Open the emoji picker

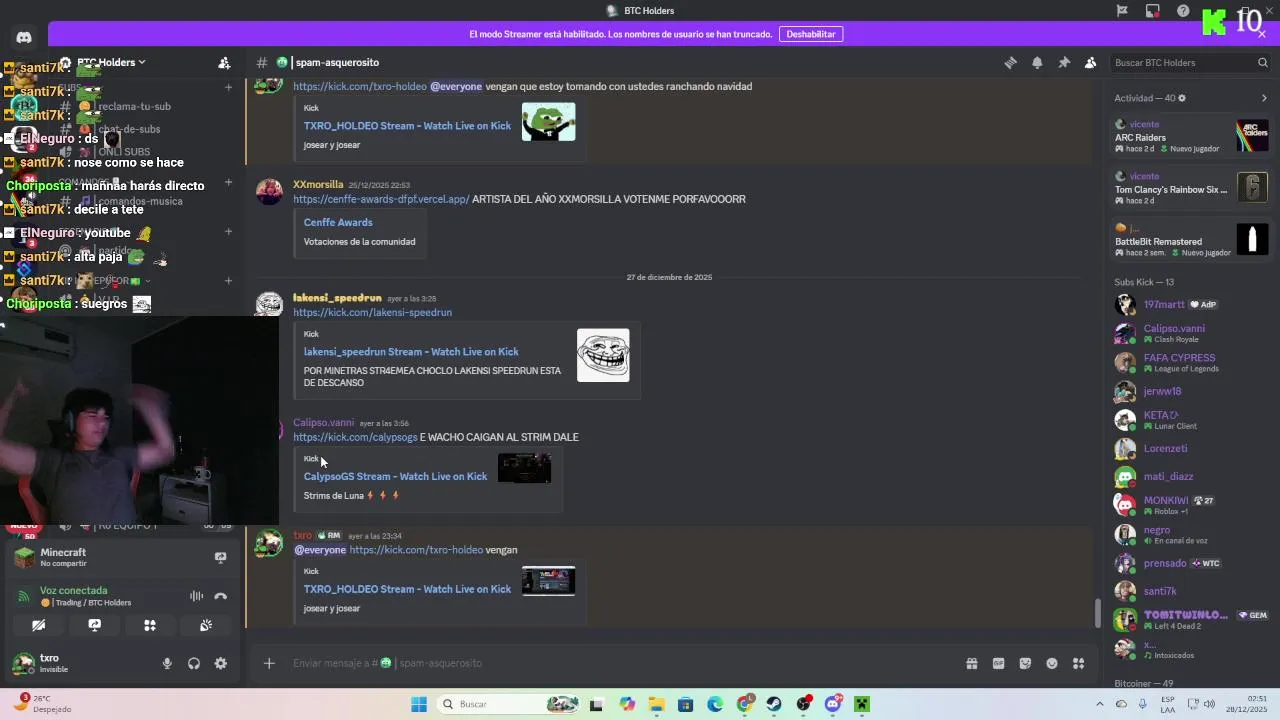1052,663
